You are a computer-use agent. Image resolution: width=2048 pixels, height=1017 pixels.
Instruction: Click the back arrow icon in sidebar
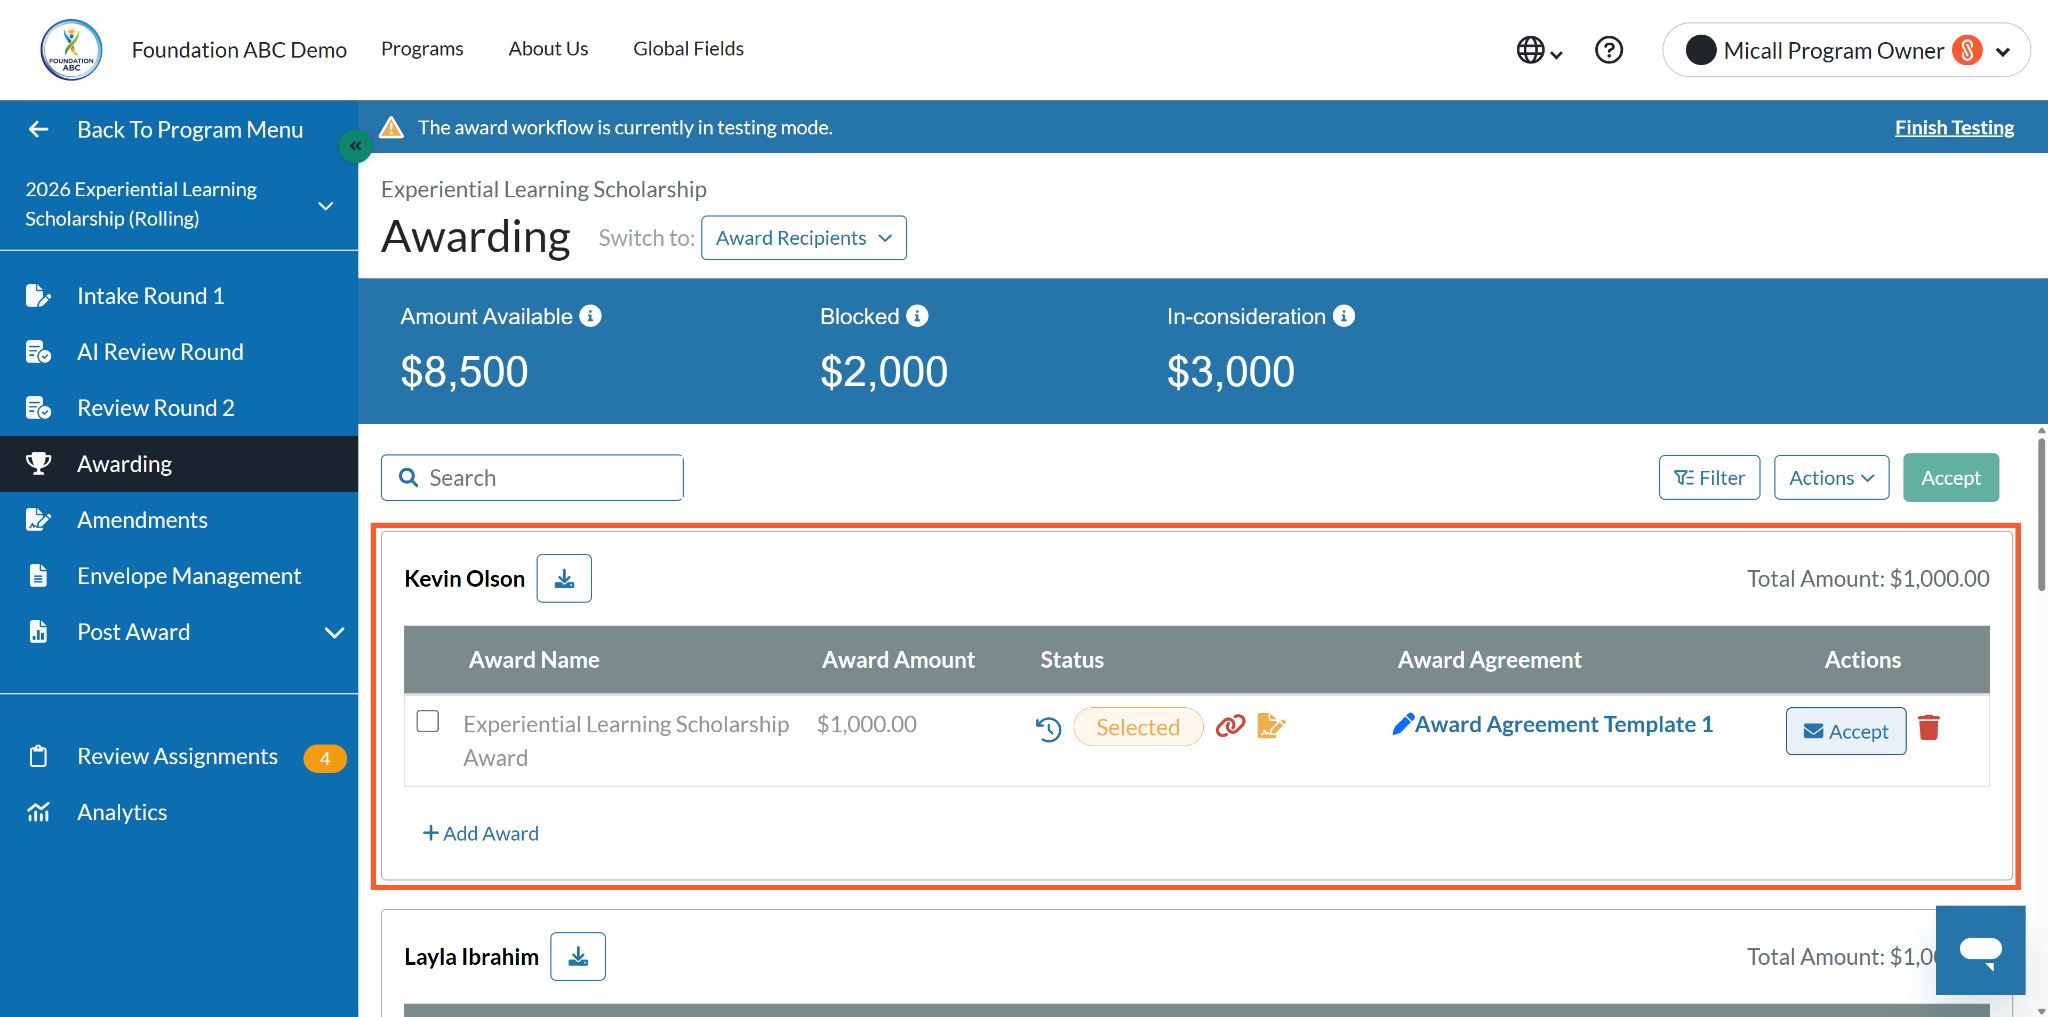point(39,129)
